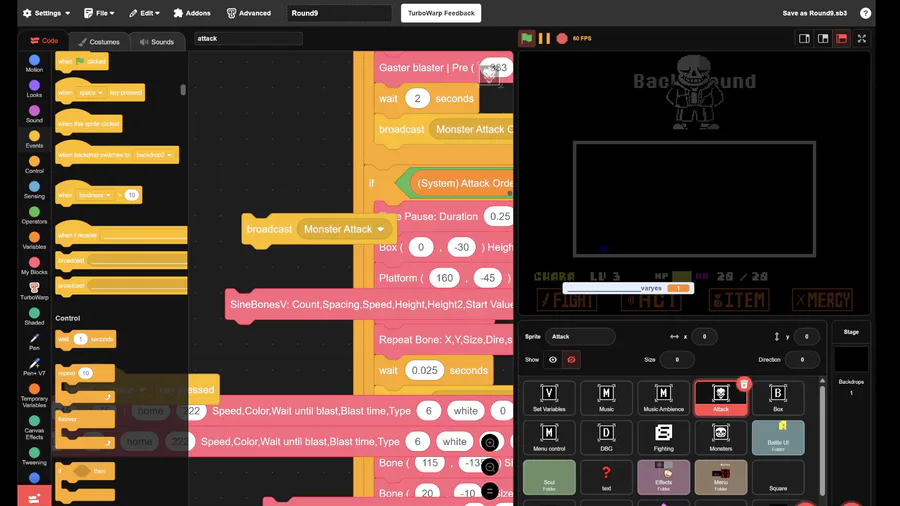Select the Sound block category
The width and height of the screenshot is (900, 506).
pyautogui.click(x=34, y=114)
